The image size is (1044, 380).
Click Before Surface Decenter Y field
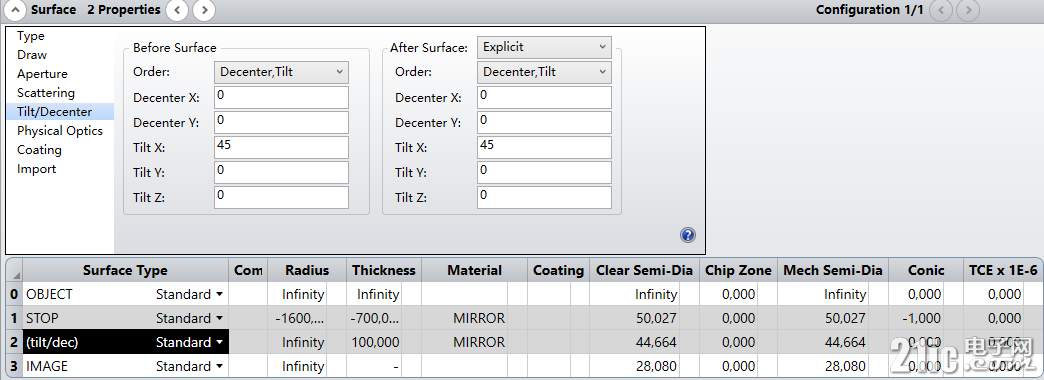click(281, 122)
